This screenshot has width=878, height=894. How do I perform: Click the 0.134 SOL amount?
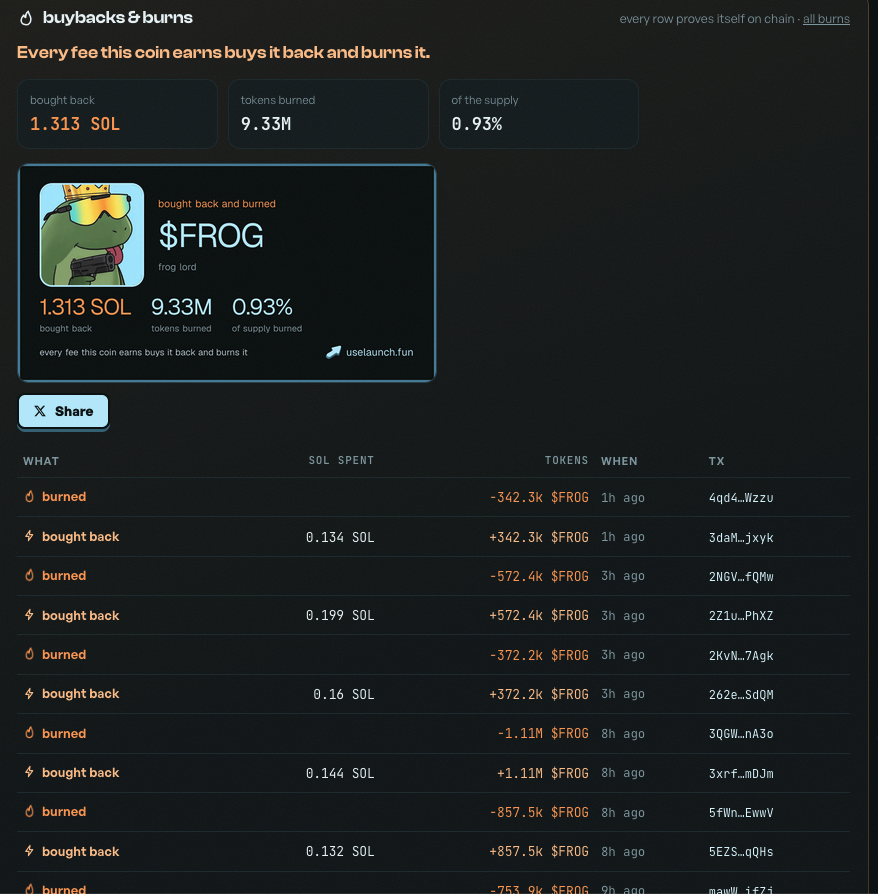[x=340, y=537]
